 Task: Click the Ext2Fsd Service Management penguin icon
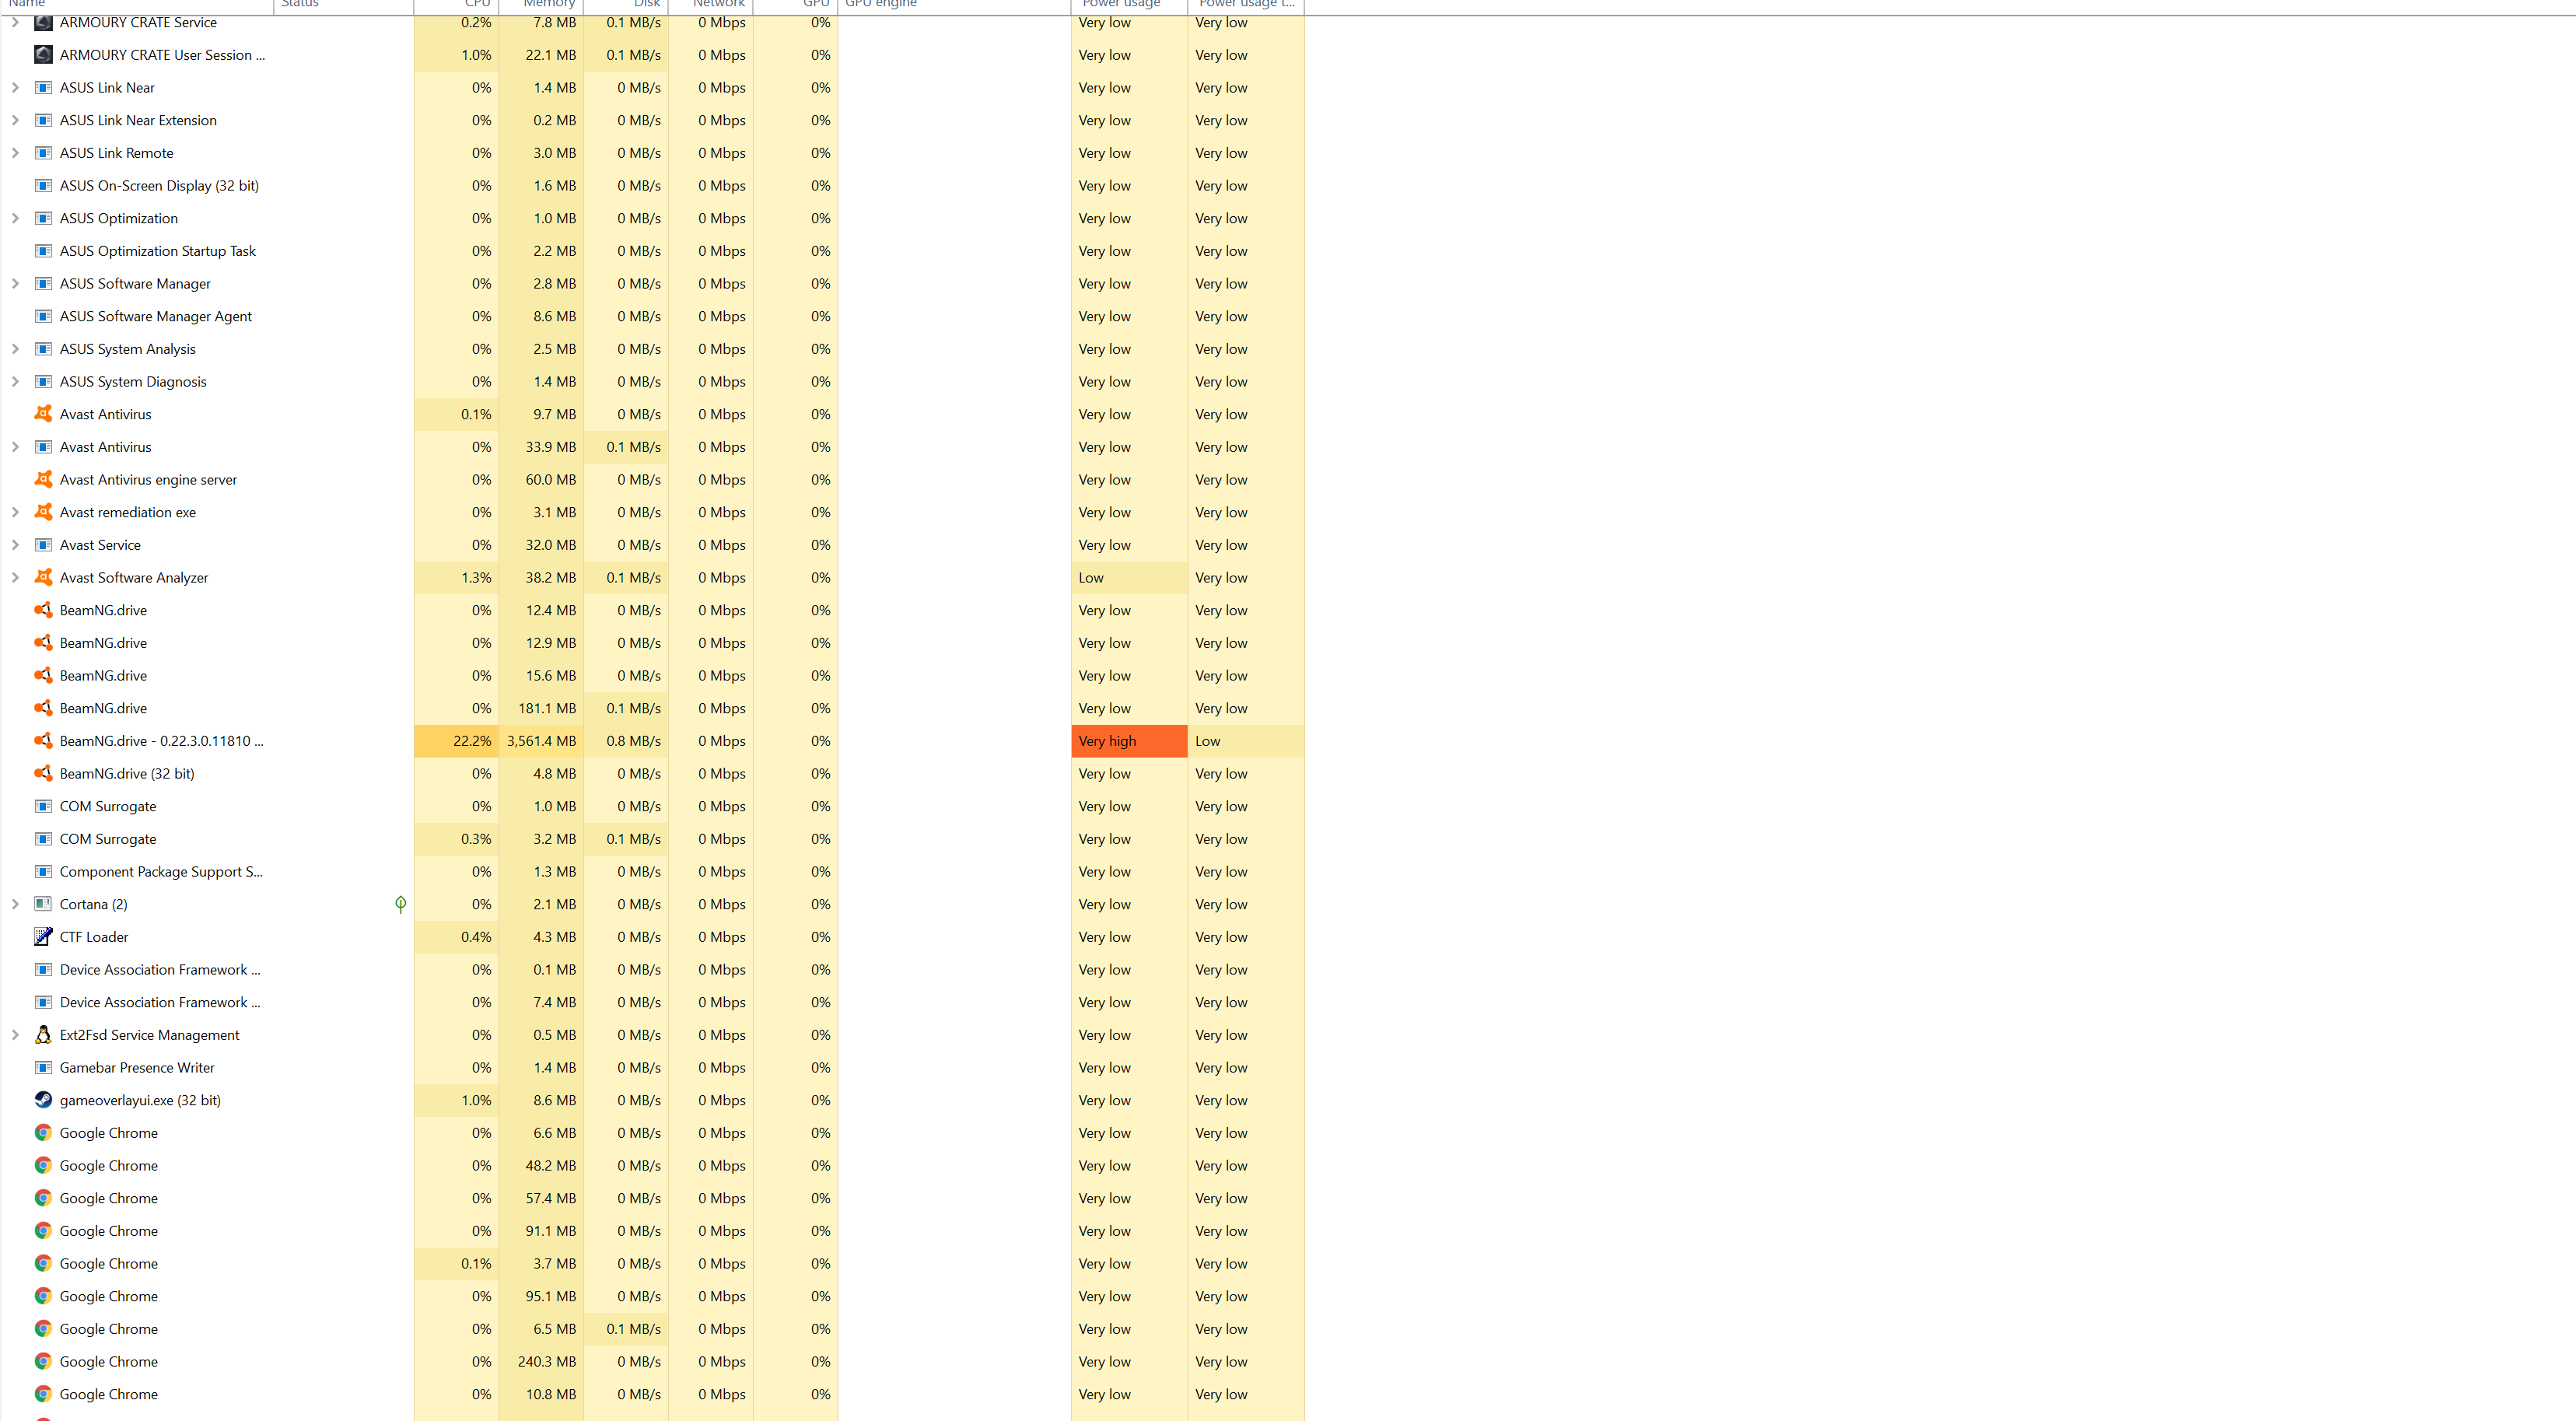pyautogui.click(x=43, y=1035)
